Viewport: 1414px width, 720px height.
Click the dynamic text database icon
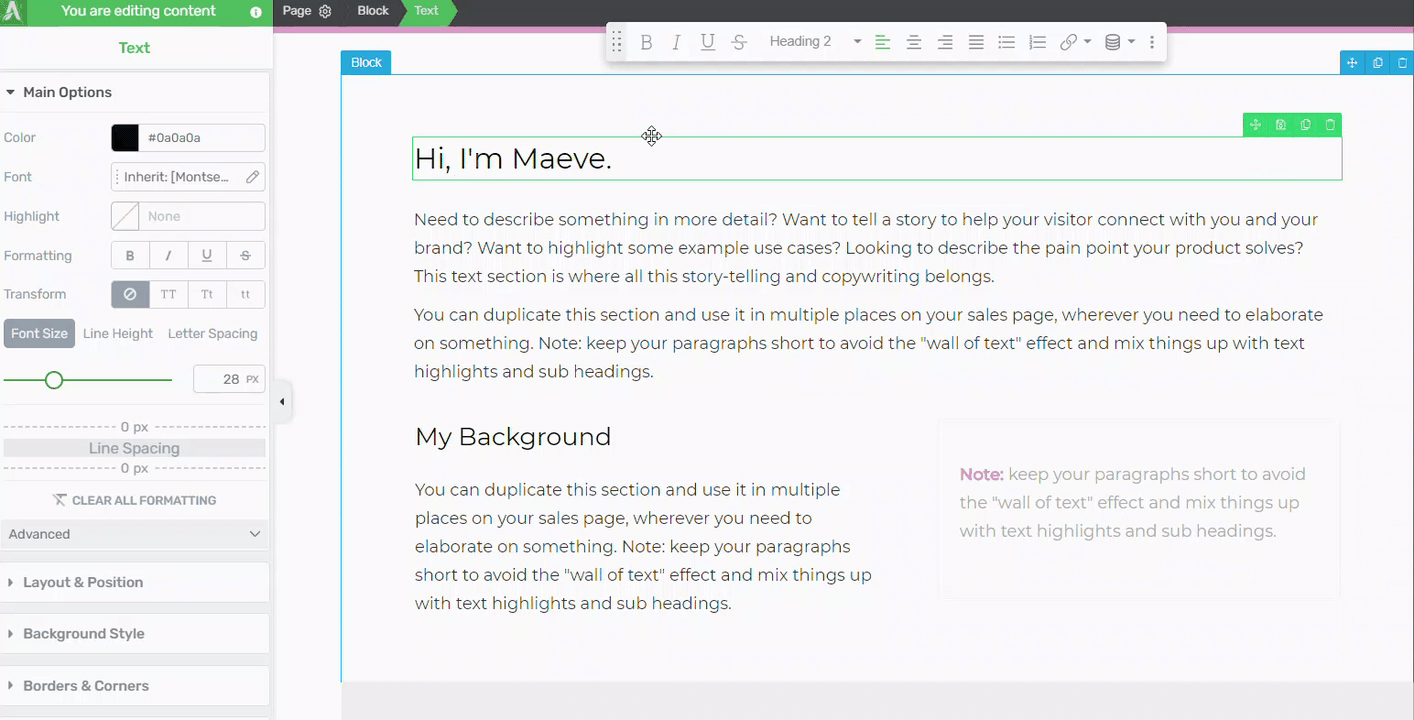click(1112, 42)
